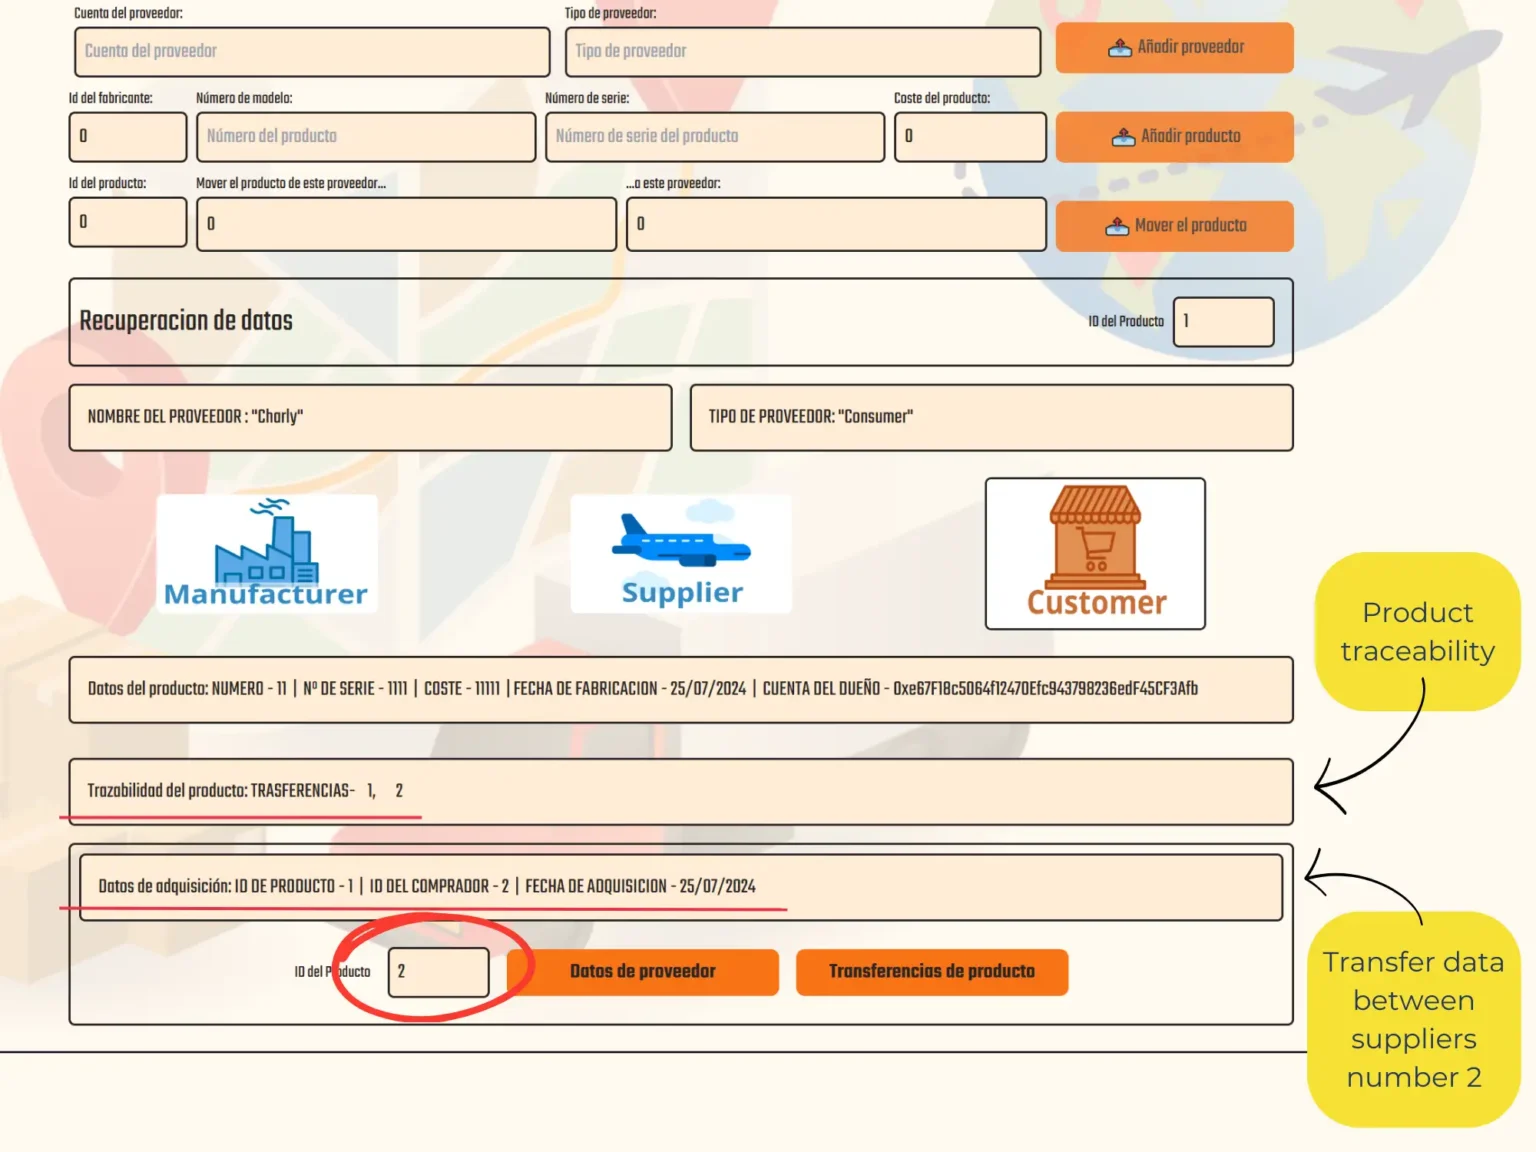1536x1152 pixels.
Task: Select the Supplier airplane icon
Action: click(x=680, y=544)
